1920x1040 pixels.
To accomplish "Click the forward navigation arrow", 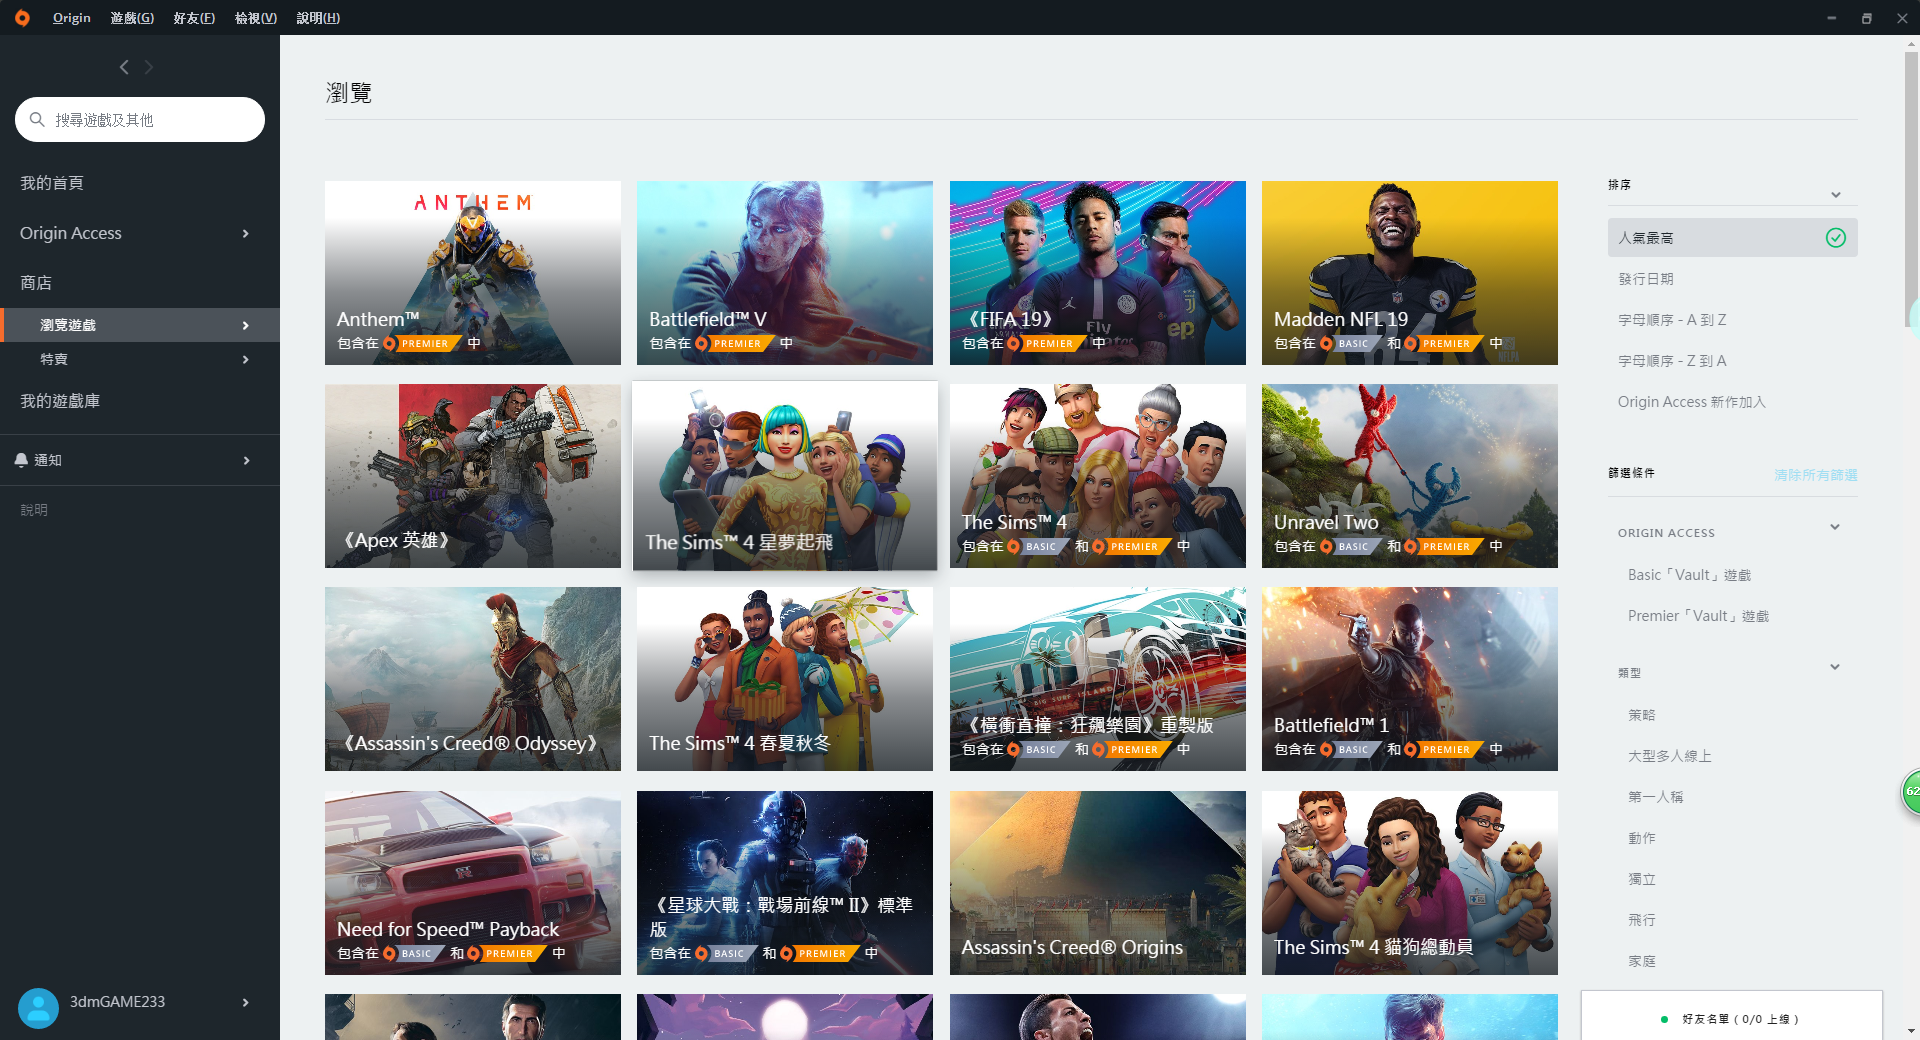I will point(149,67).
